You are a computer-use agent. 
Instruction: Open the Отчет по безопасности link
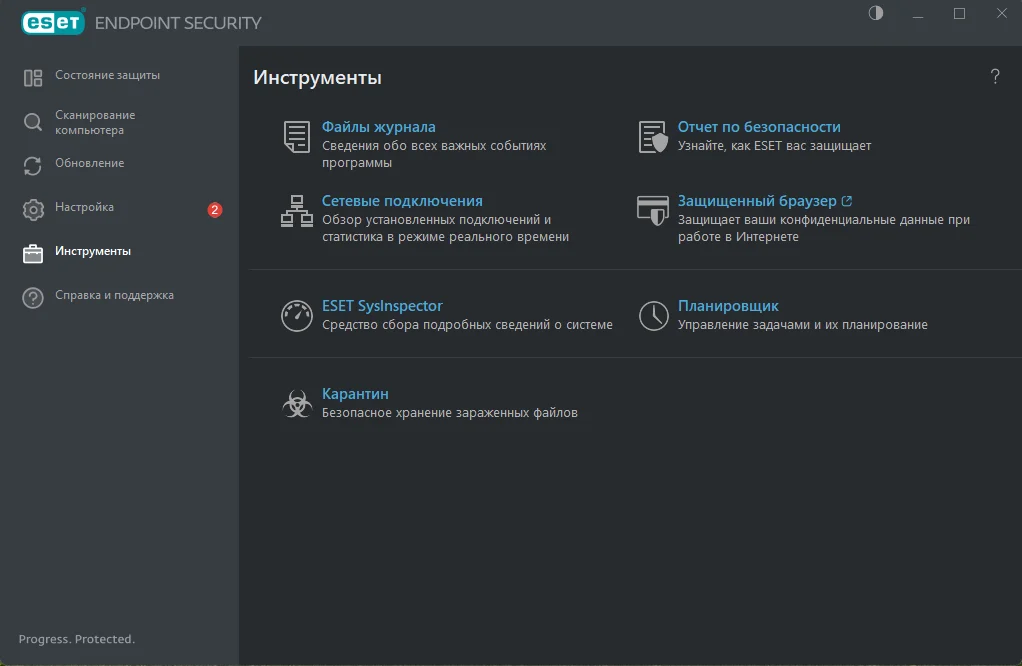pos(758,127)
